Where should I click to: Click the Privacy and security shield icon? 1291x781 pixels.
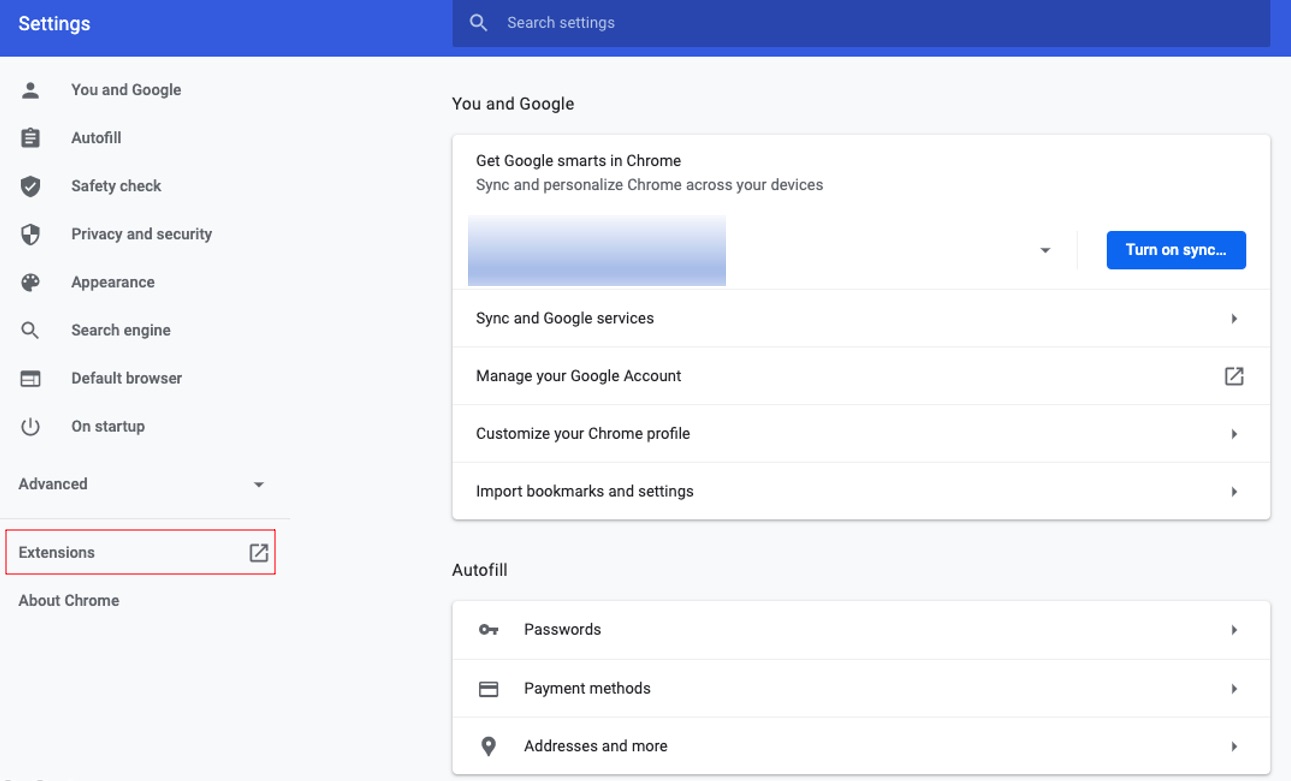[x=31, y=234]
